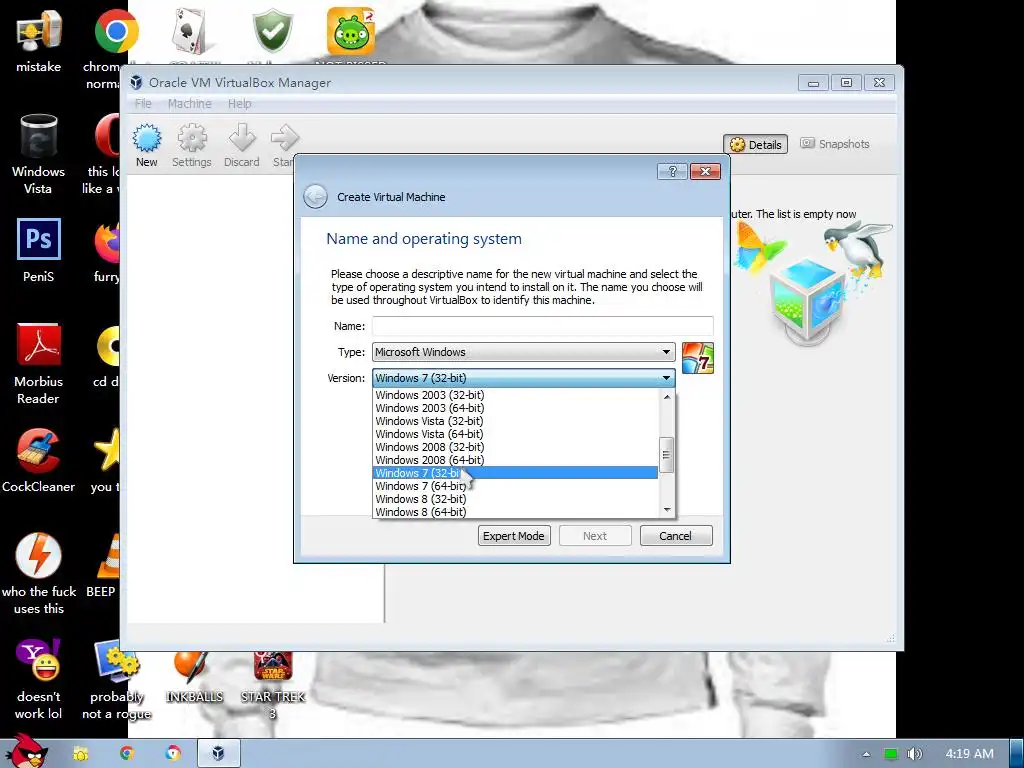Switch to the Details view button
Viewport: 1024px width, 768px height.
[756, 144]
